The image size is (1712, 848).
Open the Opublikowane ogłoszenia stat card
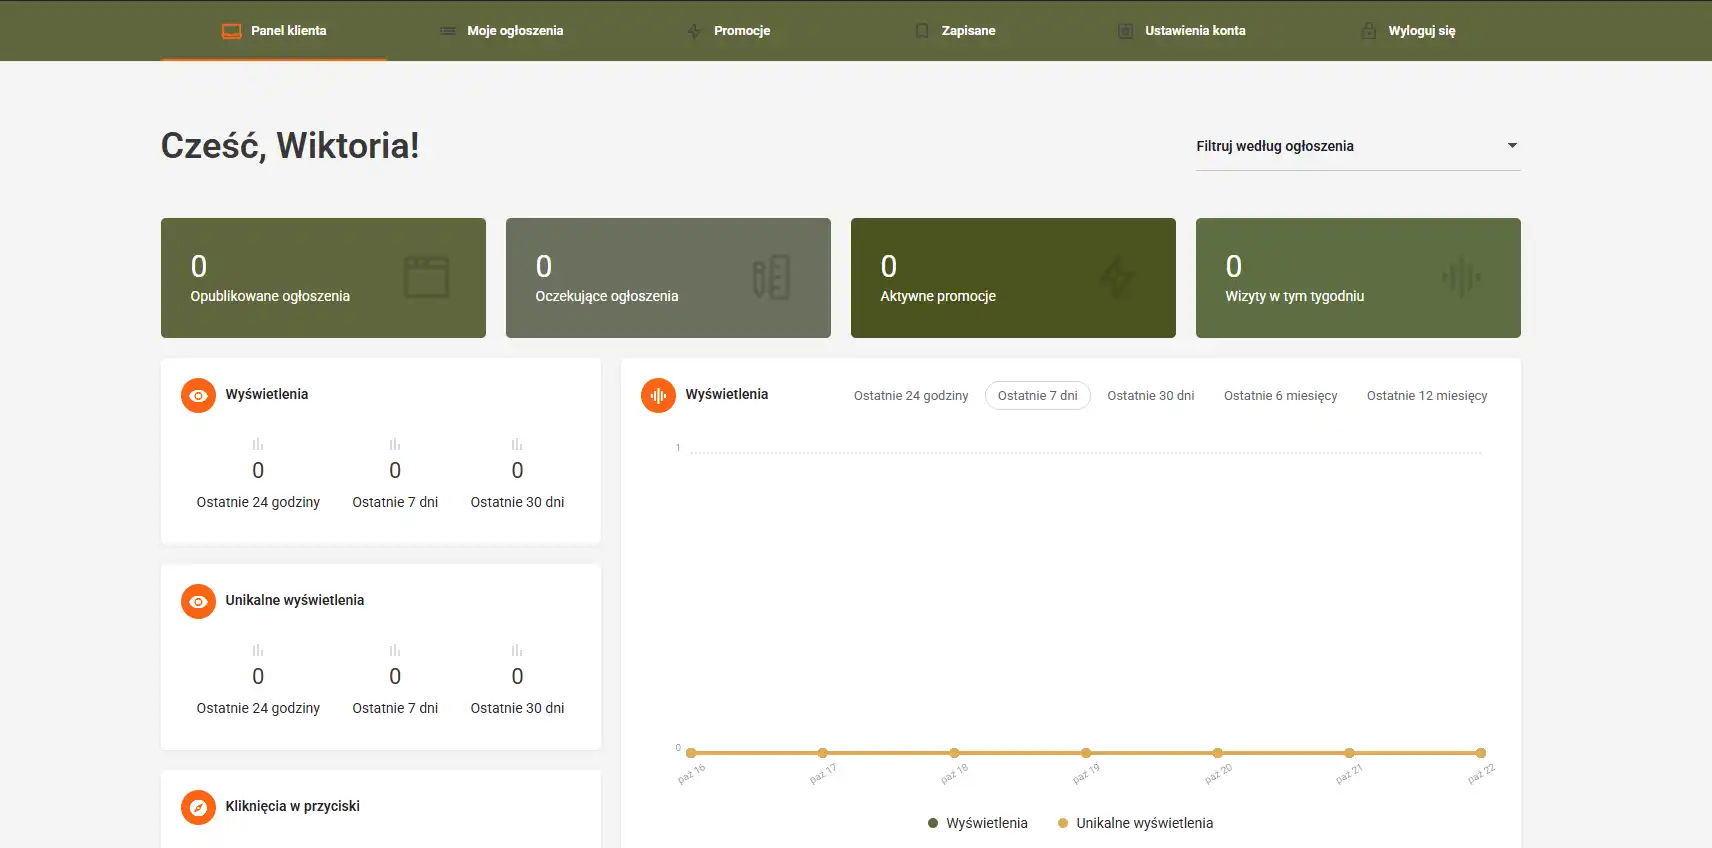[x=323, y=278]
